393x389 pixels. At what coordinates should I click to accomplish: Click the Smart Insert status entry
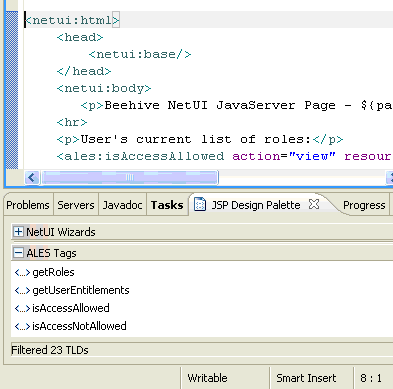306,378
